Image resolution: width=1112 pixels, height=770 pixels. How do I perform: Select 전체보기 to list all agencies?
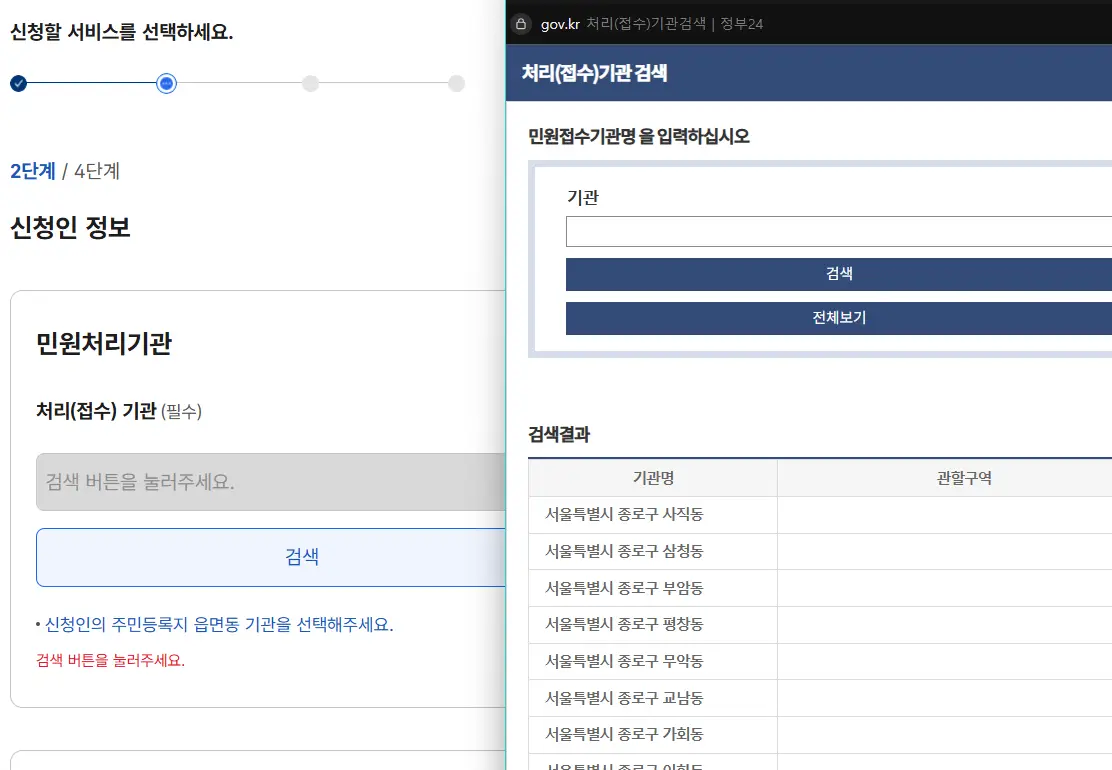point(838,319)
